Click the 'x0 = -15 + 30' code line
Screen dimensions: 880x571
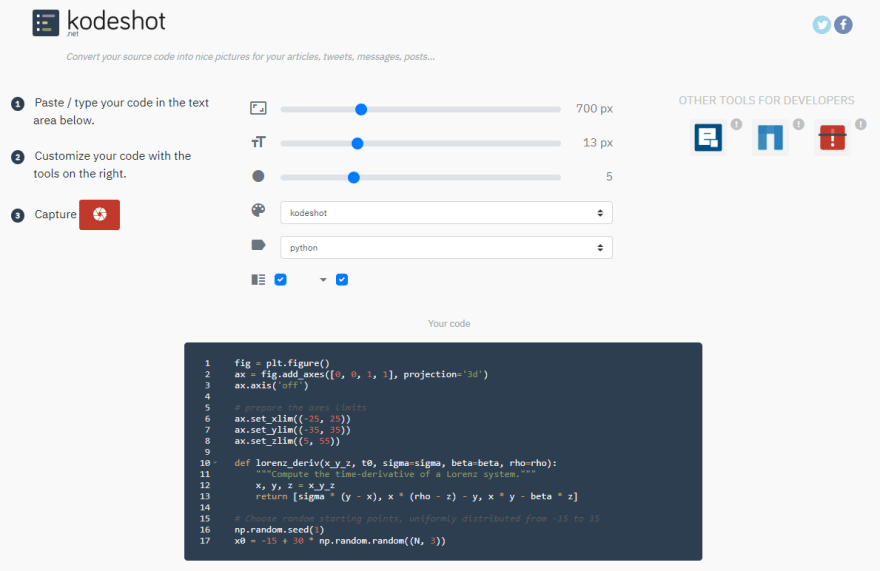(x=340, y=541)
